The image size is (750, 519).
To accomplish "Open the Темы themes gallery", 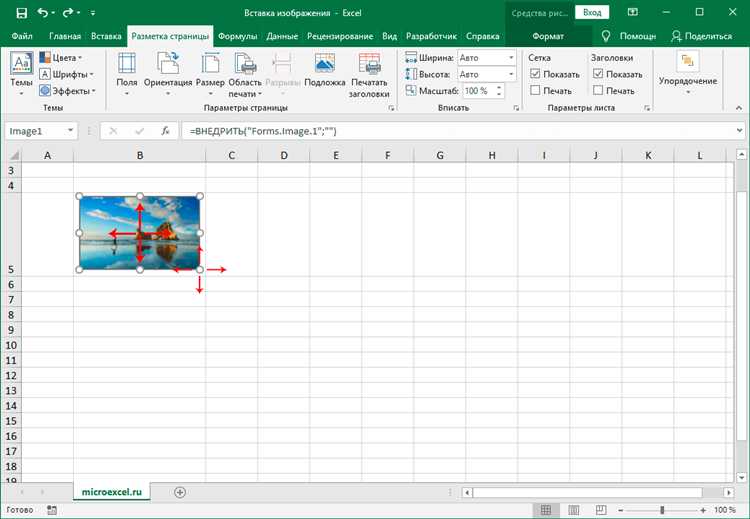I will point(22,74).
